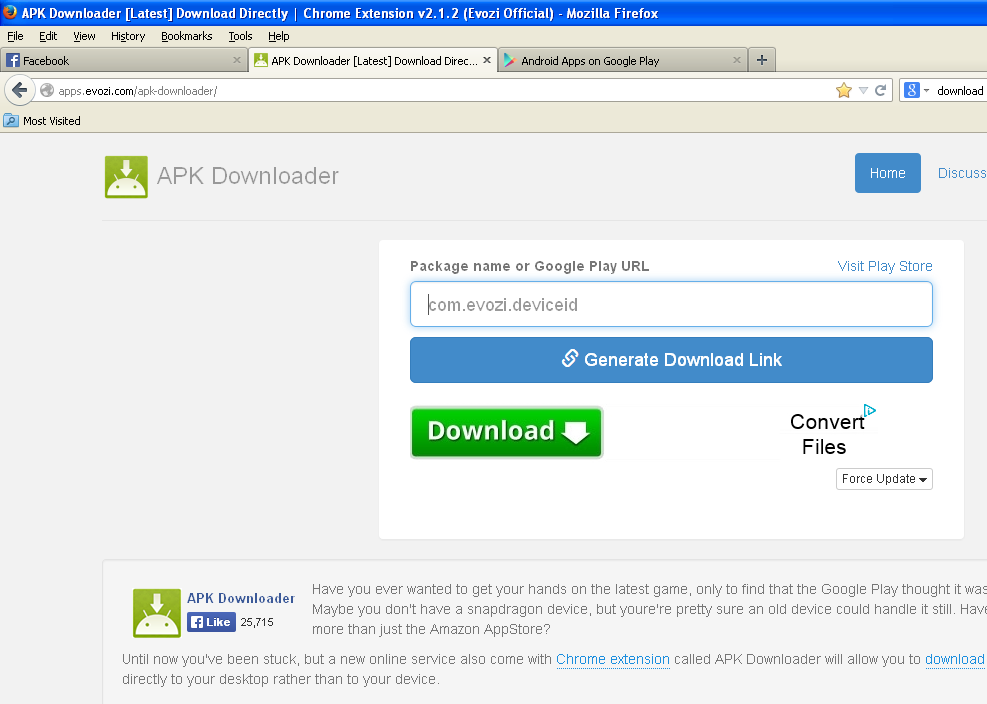The height and width of the screenshot is (704, 987).
Task: Switch to the Facebook tab
Action: 123,60
